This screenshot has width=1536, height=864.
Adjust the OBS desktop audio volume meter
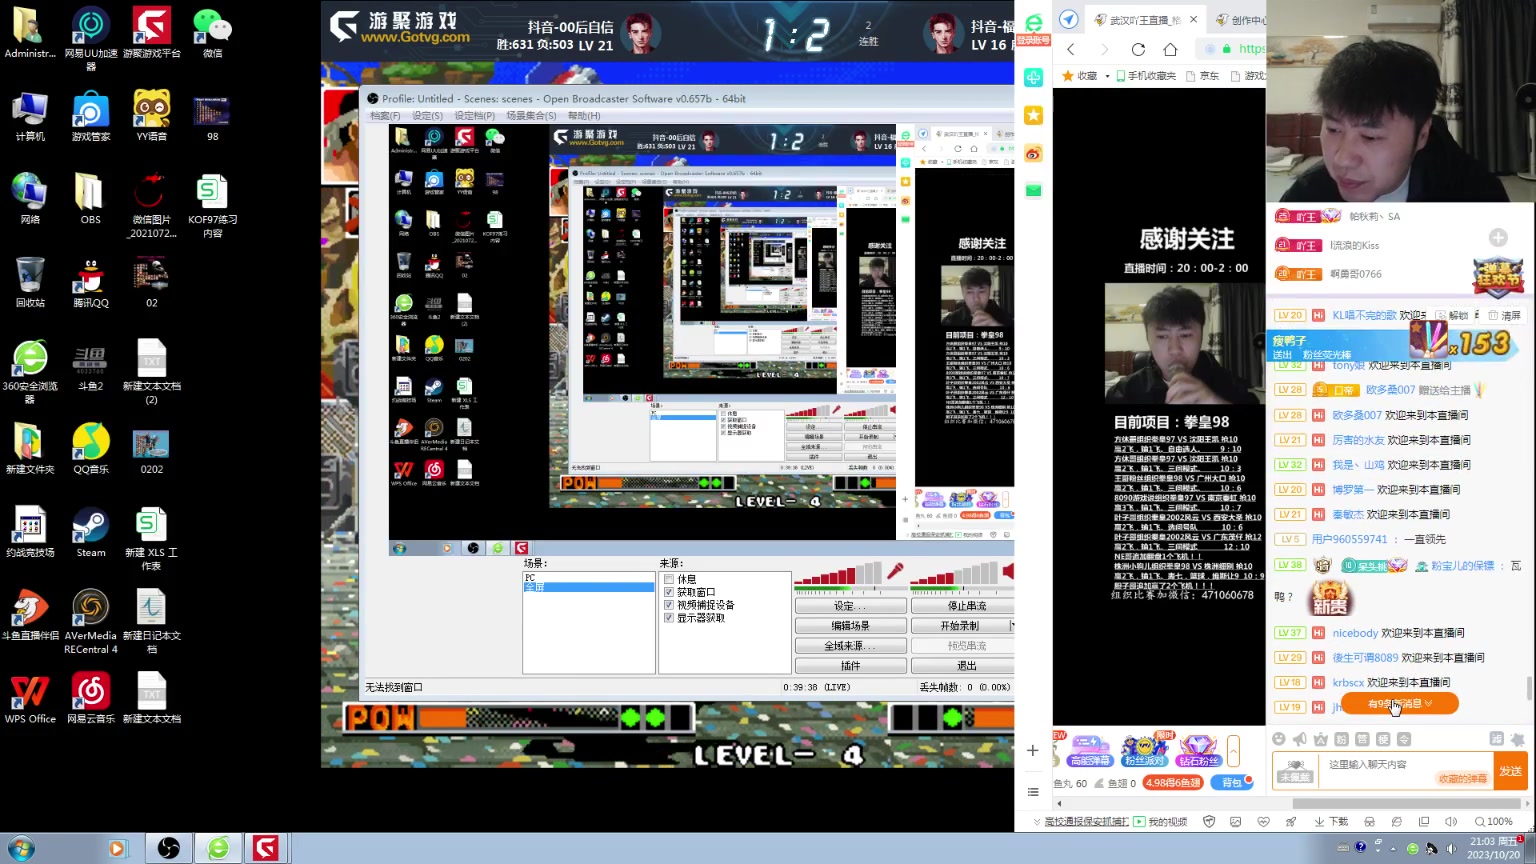click(x=953, y=574)
